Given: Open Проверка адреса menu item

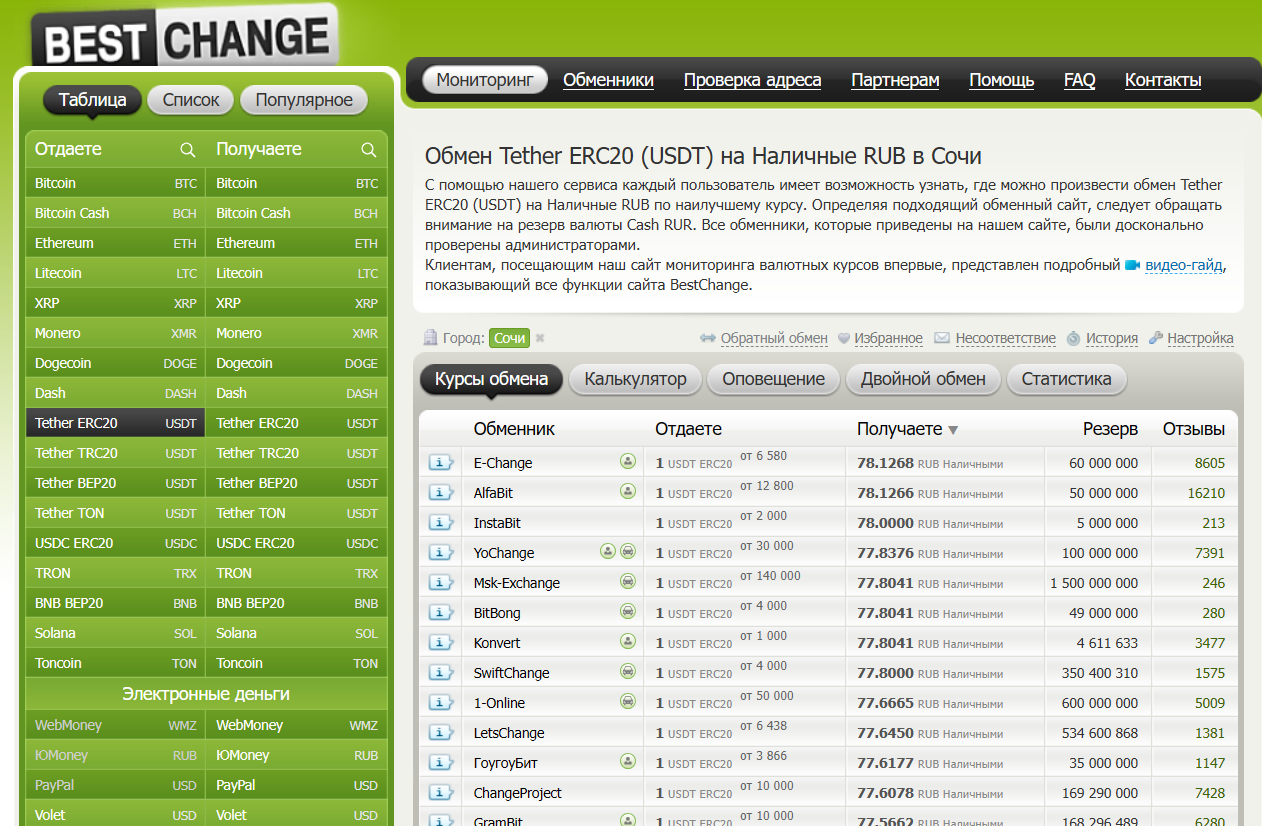Looking at the screenshot, I should 752,81.
